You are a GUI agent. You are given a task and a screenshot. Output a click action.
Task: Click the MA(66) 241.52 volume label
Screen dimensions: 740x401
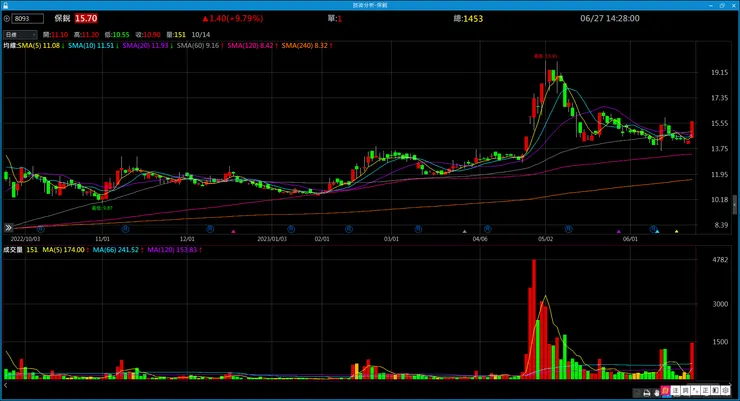point(118,250)
